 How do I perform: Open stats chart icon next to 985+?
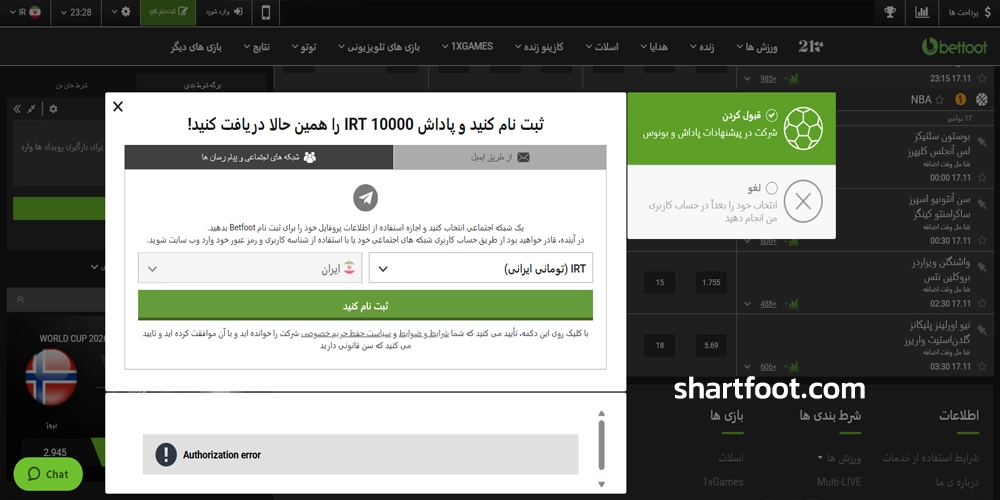point(793,79)
